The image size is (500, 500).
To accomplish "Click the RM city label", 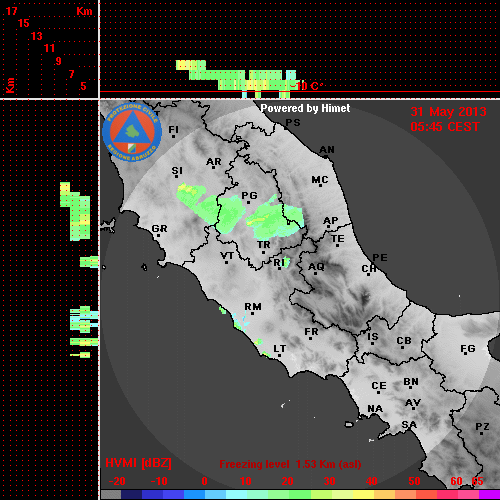I will click(253, 307).
